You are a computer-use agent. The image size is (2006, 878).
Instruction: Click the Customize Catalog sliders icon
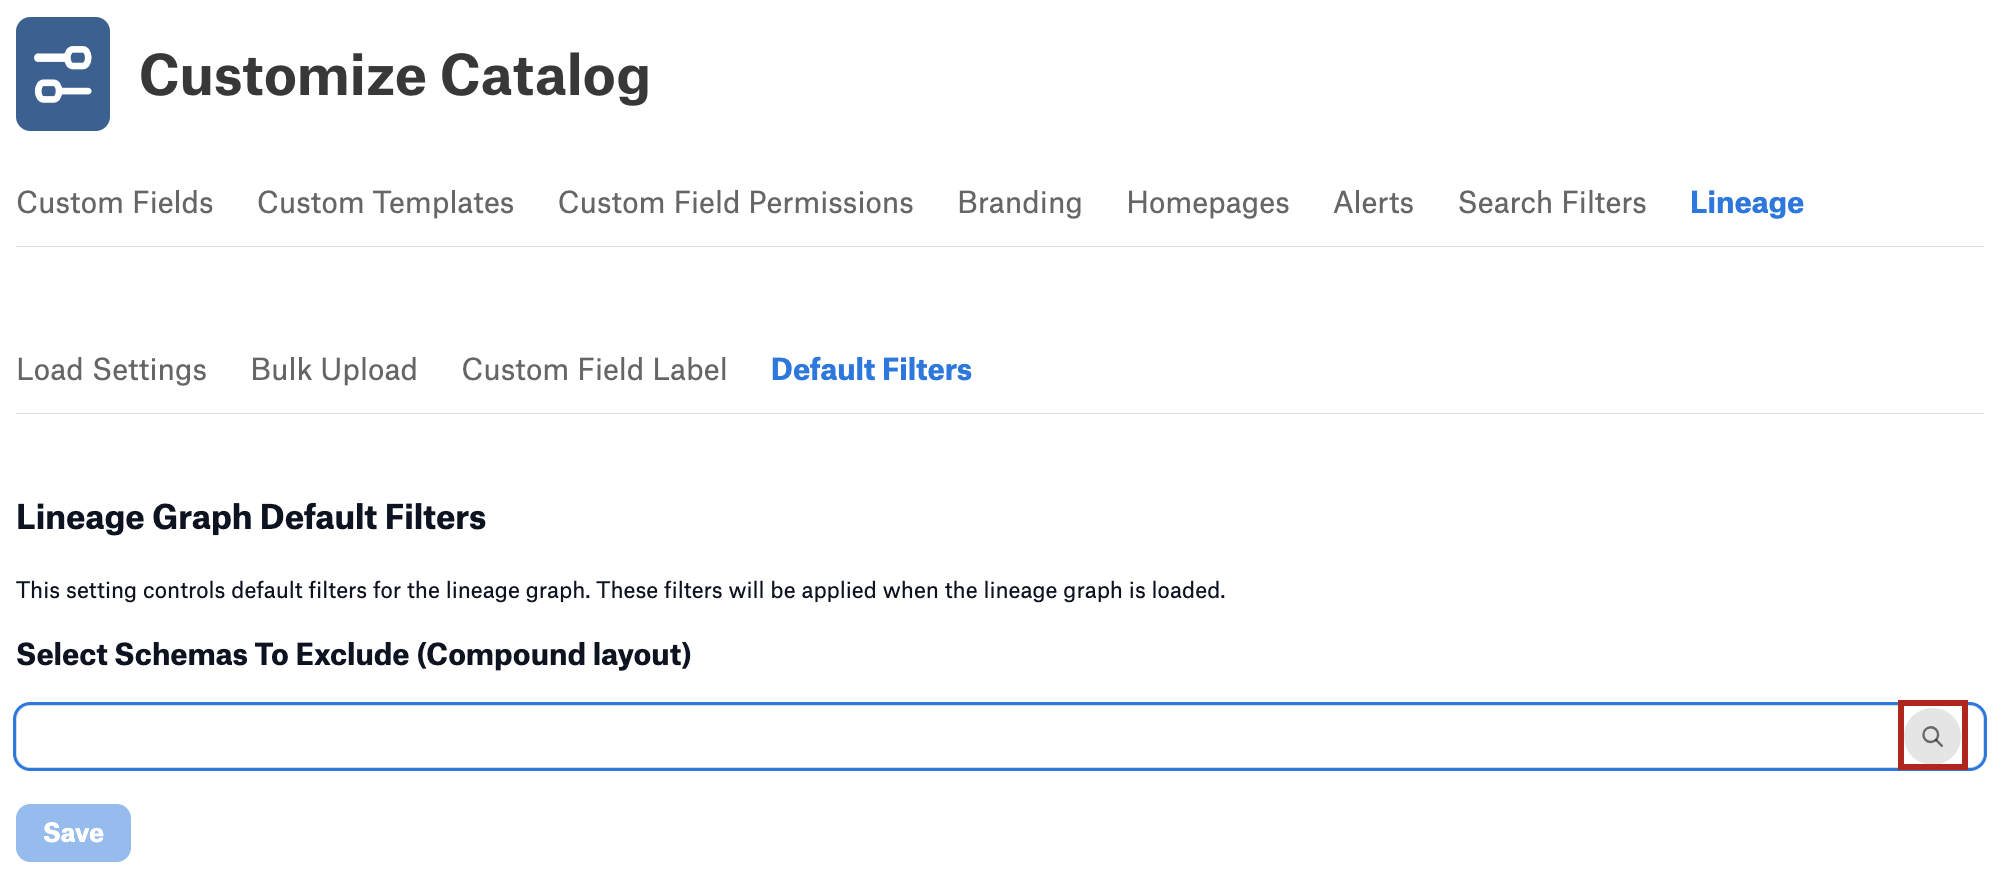(x=63, y=74)
